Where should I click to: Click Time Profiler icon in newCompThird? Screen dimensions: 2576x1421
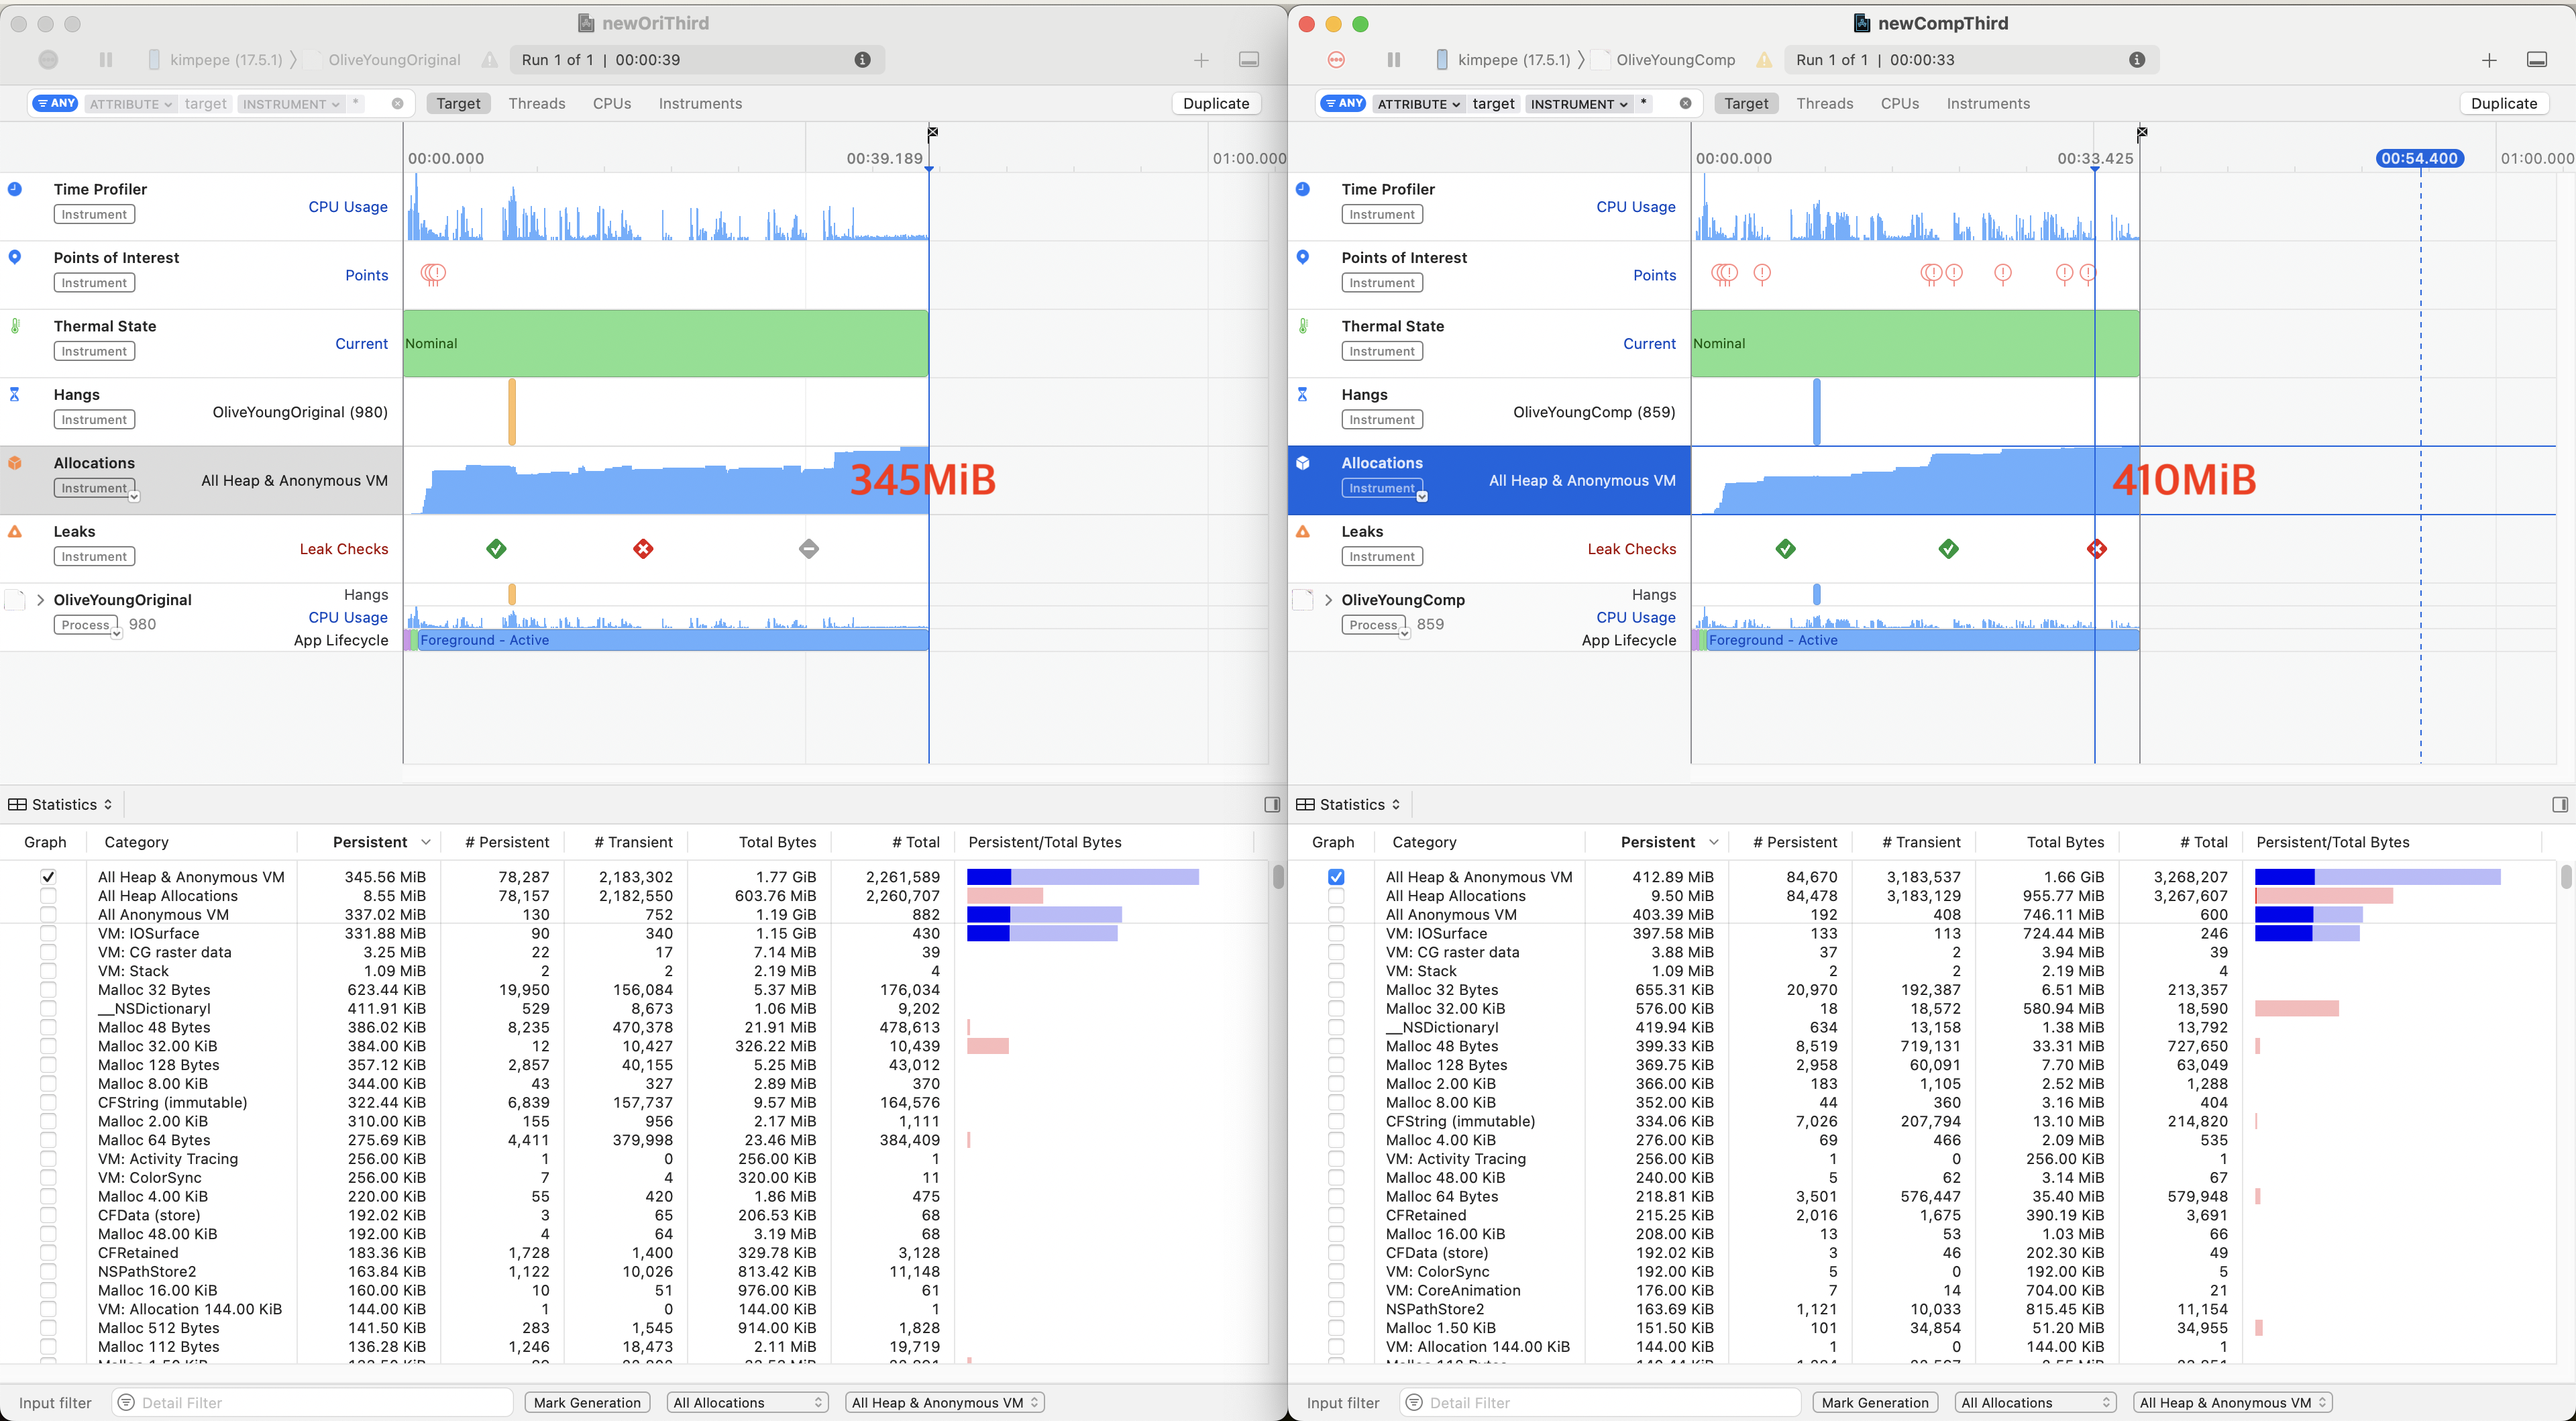pos(1303,189)
